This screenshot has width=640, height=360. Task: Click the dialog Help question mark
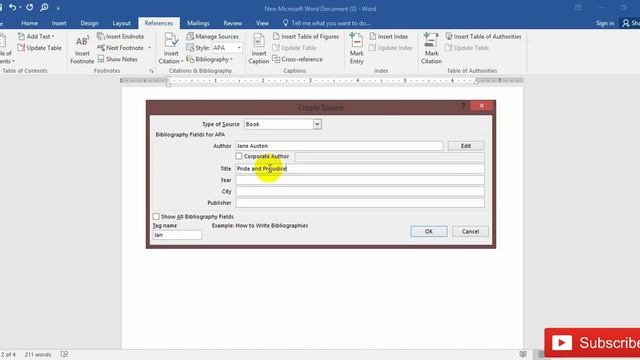463,106
